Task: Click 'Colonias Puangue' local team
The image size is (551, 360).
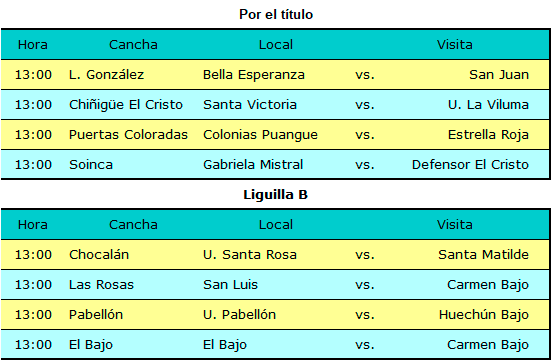Action: coord(260,135)
